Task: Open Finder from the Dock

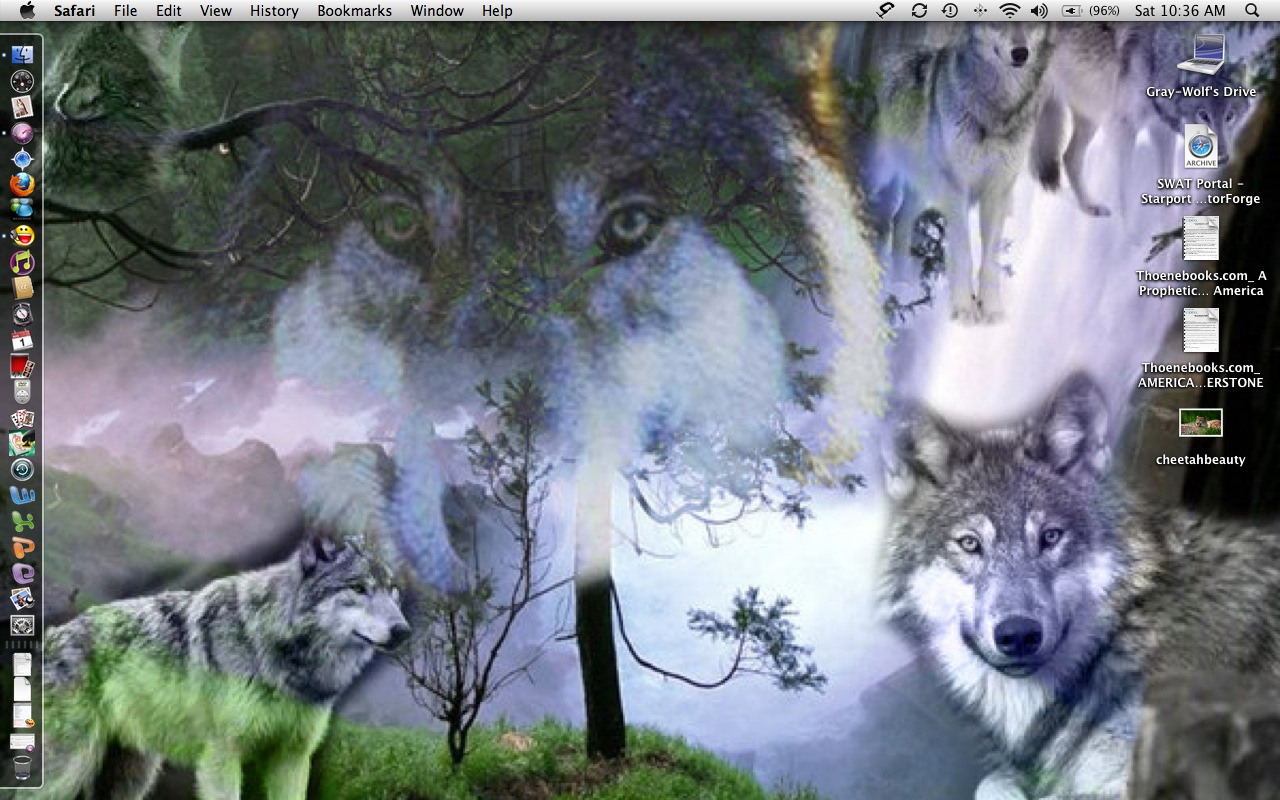Action: [22, 55]
